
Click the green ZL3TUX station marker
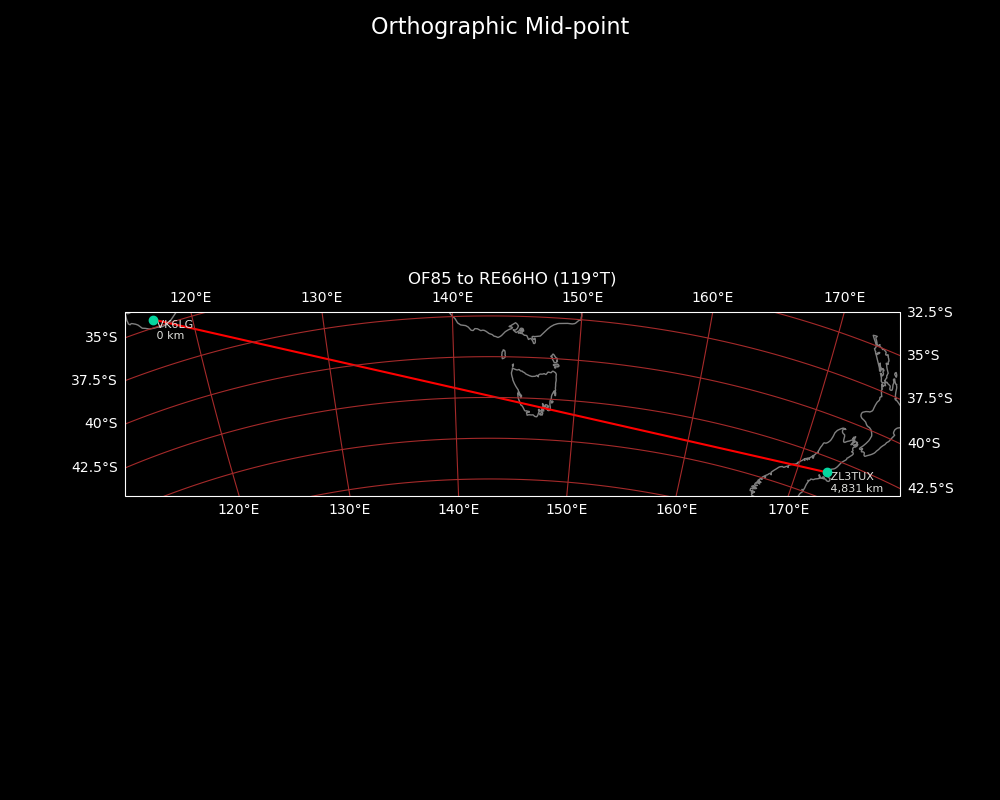pyautogui.click(x=827, y=472)
